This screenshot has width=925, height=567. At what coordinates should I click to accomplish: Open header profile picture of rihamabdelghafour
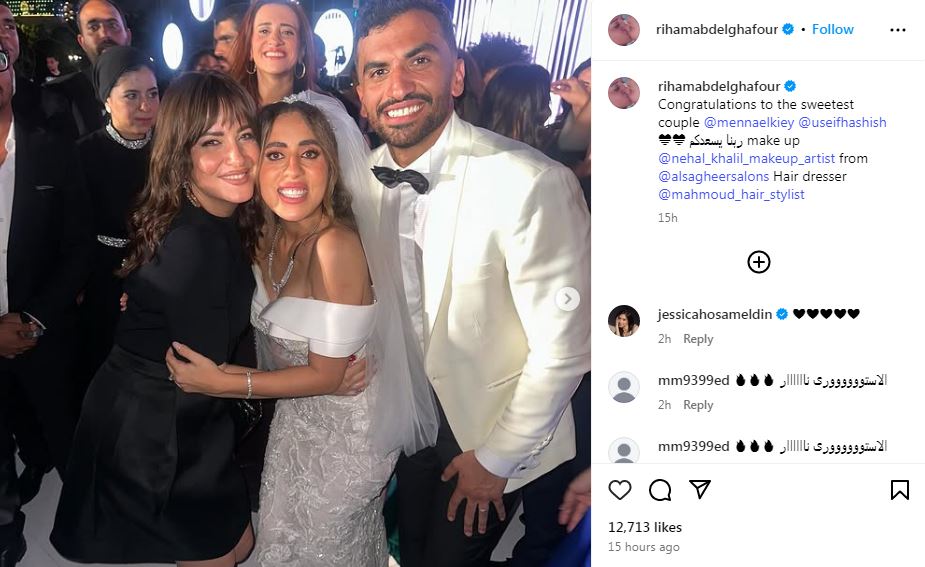pyautogui.click(x=624, y=30)
